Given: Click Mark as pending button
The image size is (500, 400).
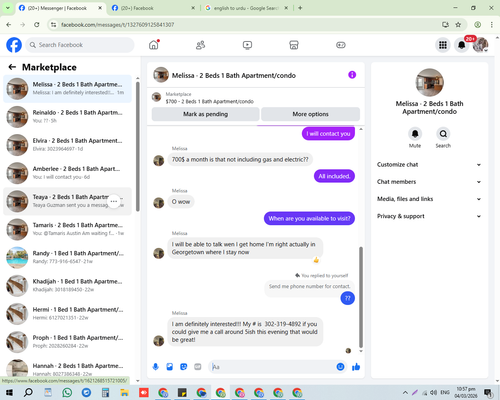Looking at the screenshot, I should 206,114.
